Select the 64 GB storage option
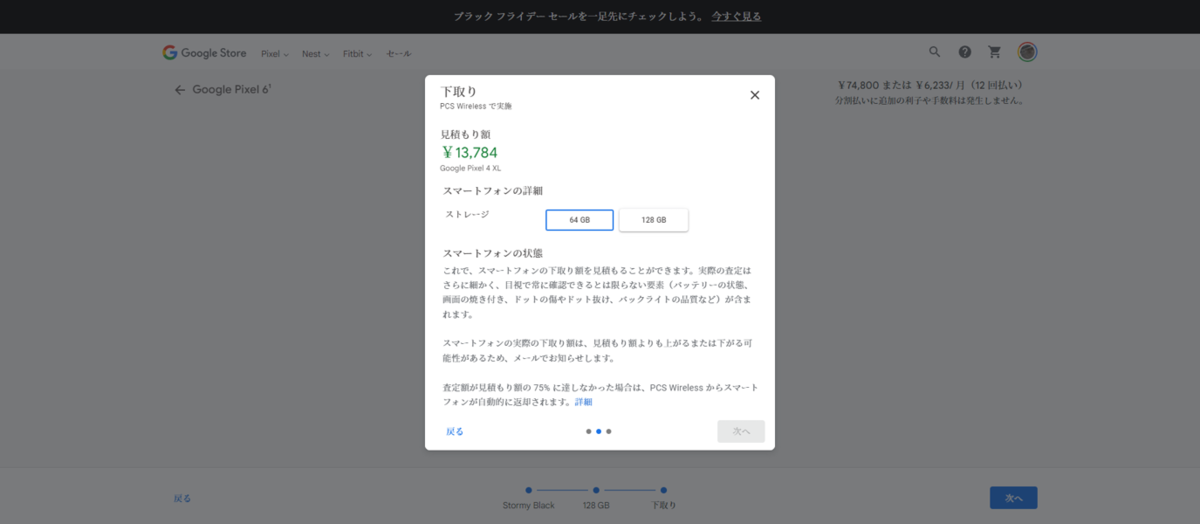Viewport: 1200px width, 524px height. tap(579, 220)
